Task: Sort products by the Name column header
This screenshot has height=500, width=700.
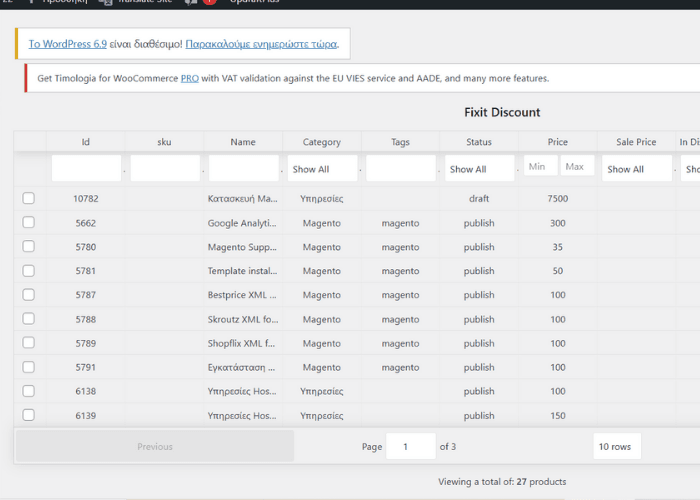Action: [x=243, y=142]
